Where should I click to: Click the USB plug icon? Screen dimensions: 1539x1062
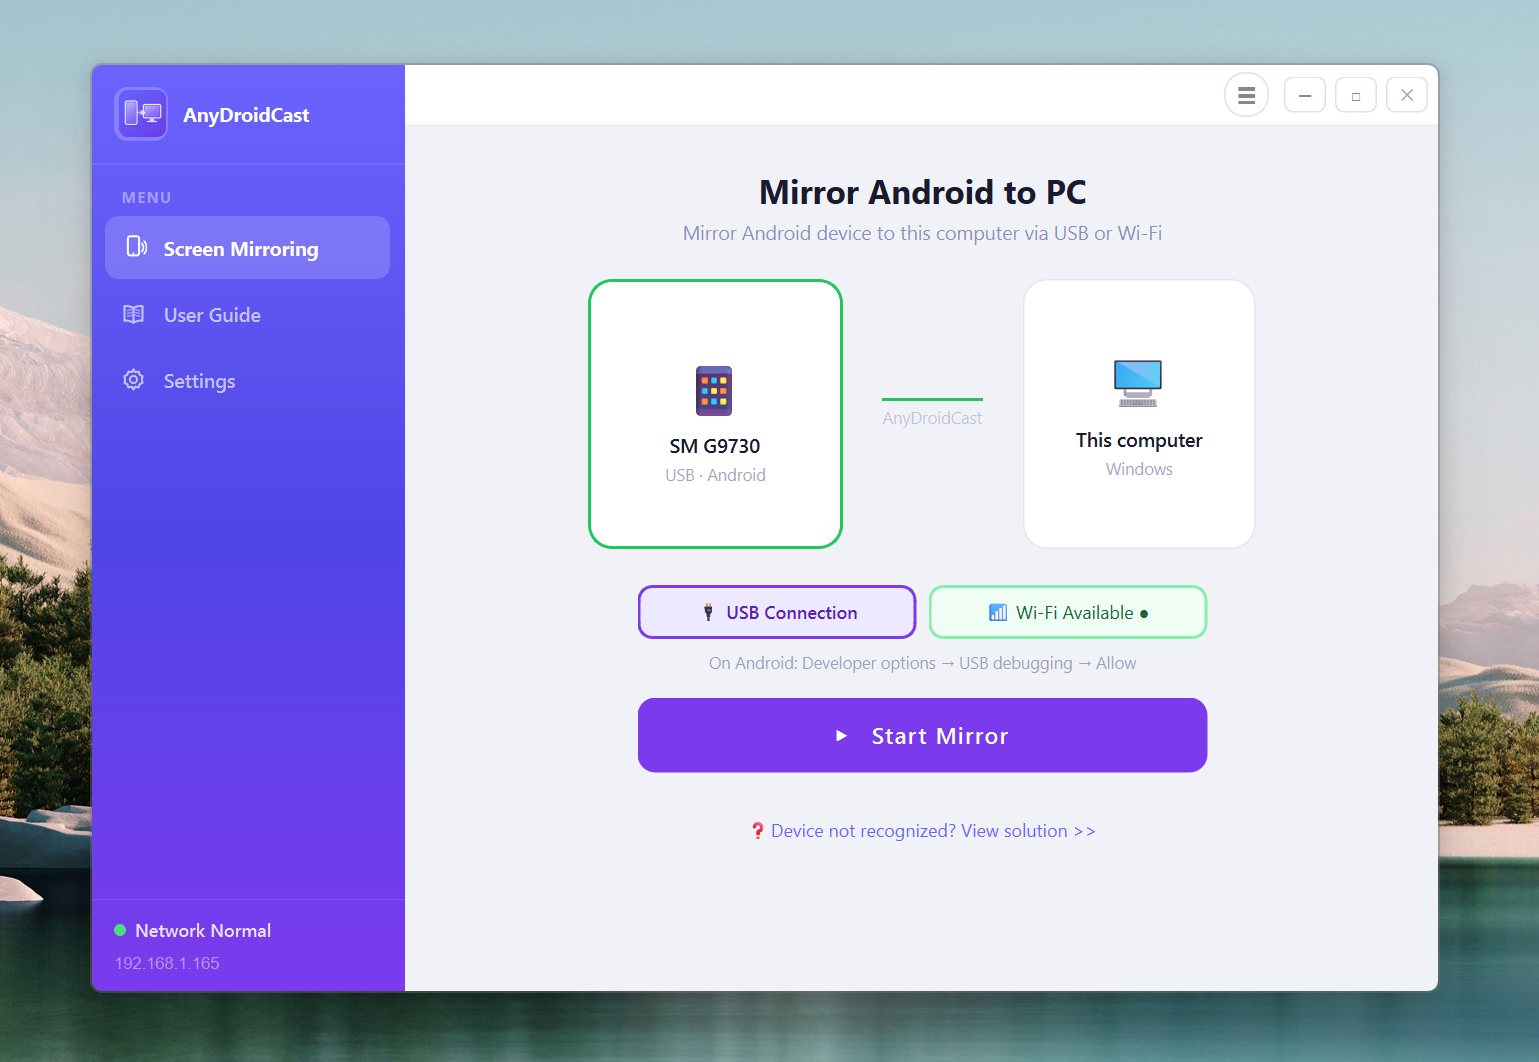coord(708,612)
